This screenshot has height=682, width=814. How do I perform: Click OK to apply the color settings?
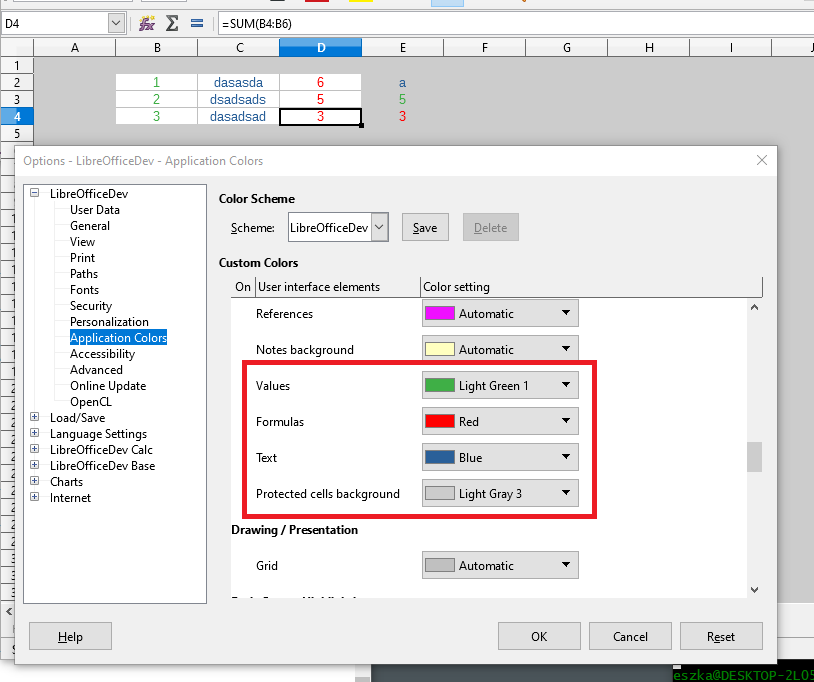539,636
